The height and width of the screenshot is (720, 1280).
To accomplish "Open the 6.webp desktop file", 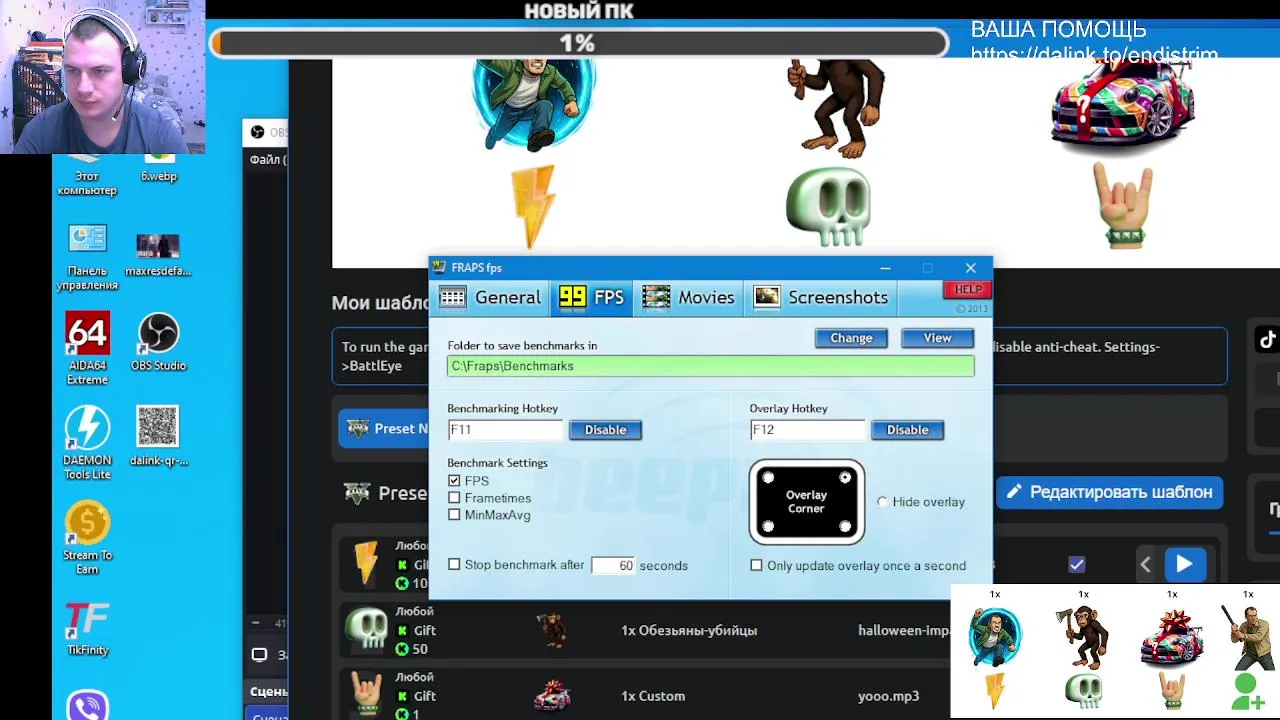I will pyautogui.click(x=158, y=170).
